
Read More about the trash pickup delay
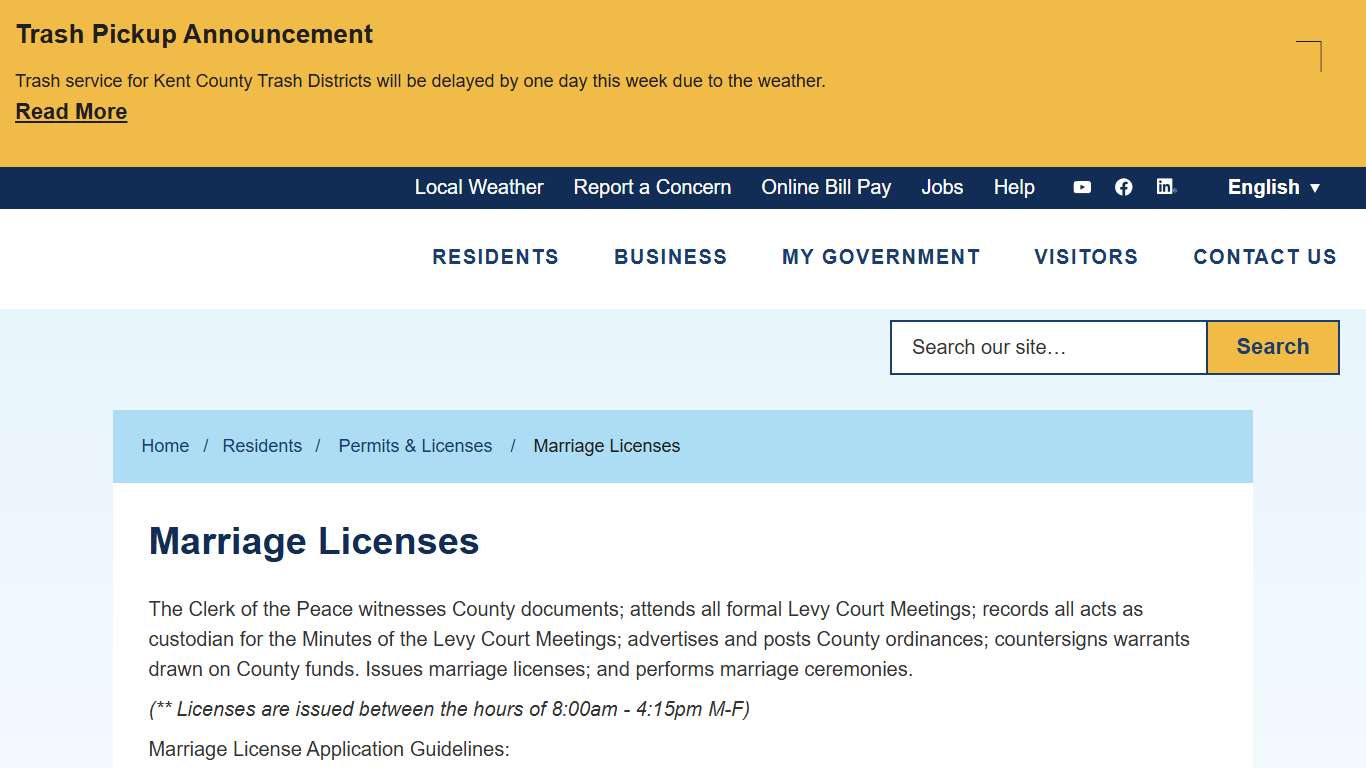coord(70,111)
